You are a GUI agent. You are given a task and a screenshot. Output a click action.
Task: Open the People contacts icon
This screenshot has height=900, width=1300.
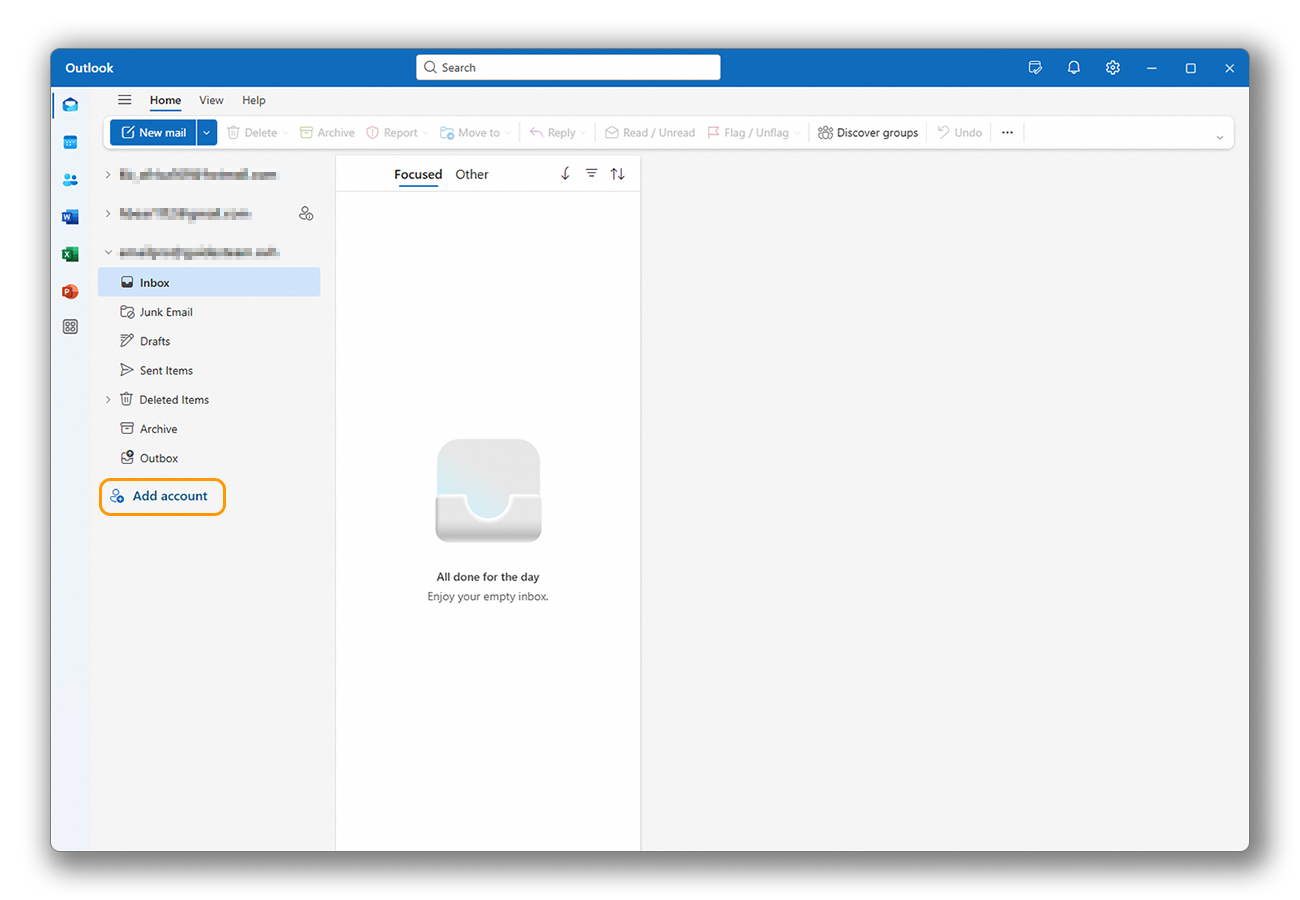click(70, 180)
